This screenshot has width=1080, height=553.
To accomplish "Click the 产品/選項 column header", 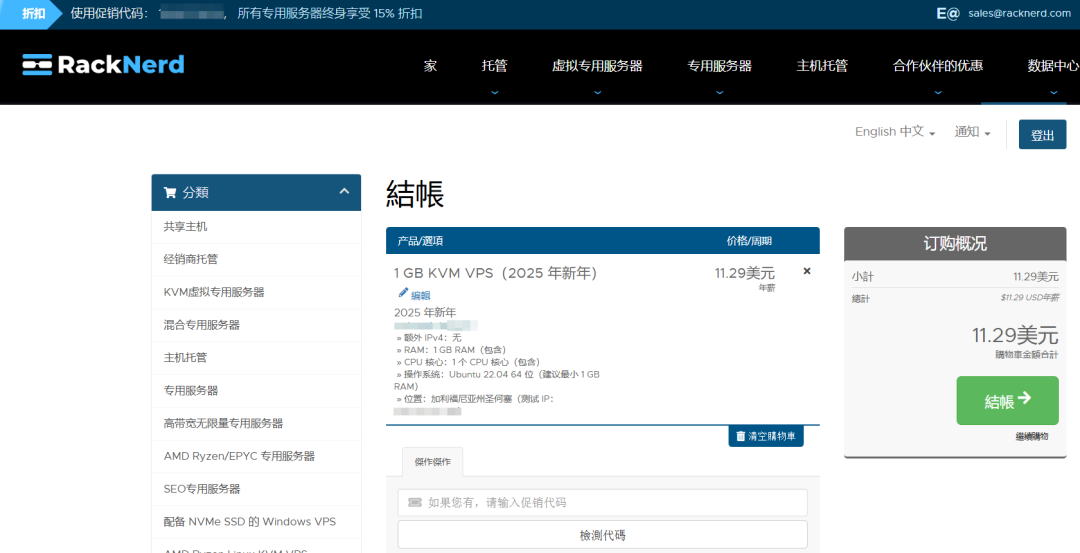I will [x=420, y=241].
